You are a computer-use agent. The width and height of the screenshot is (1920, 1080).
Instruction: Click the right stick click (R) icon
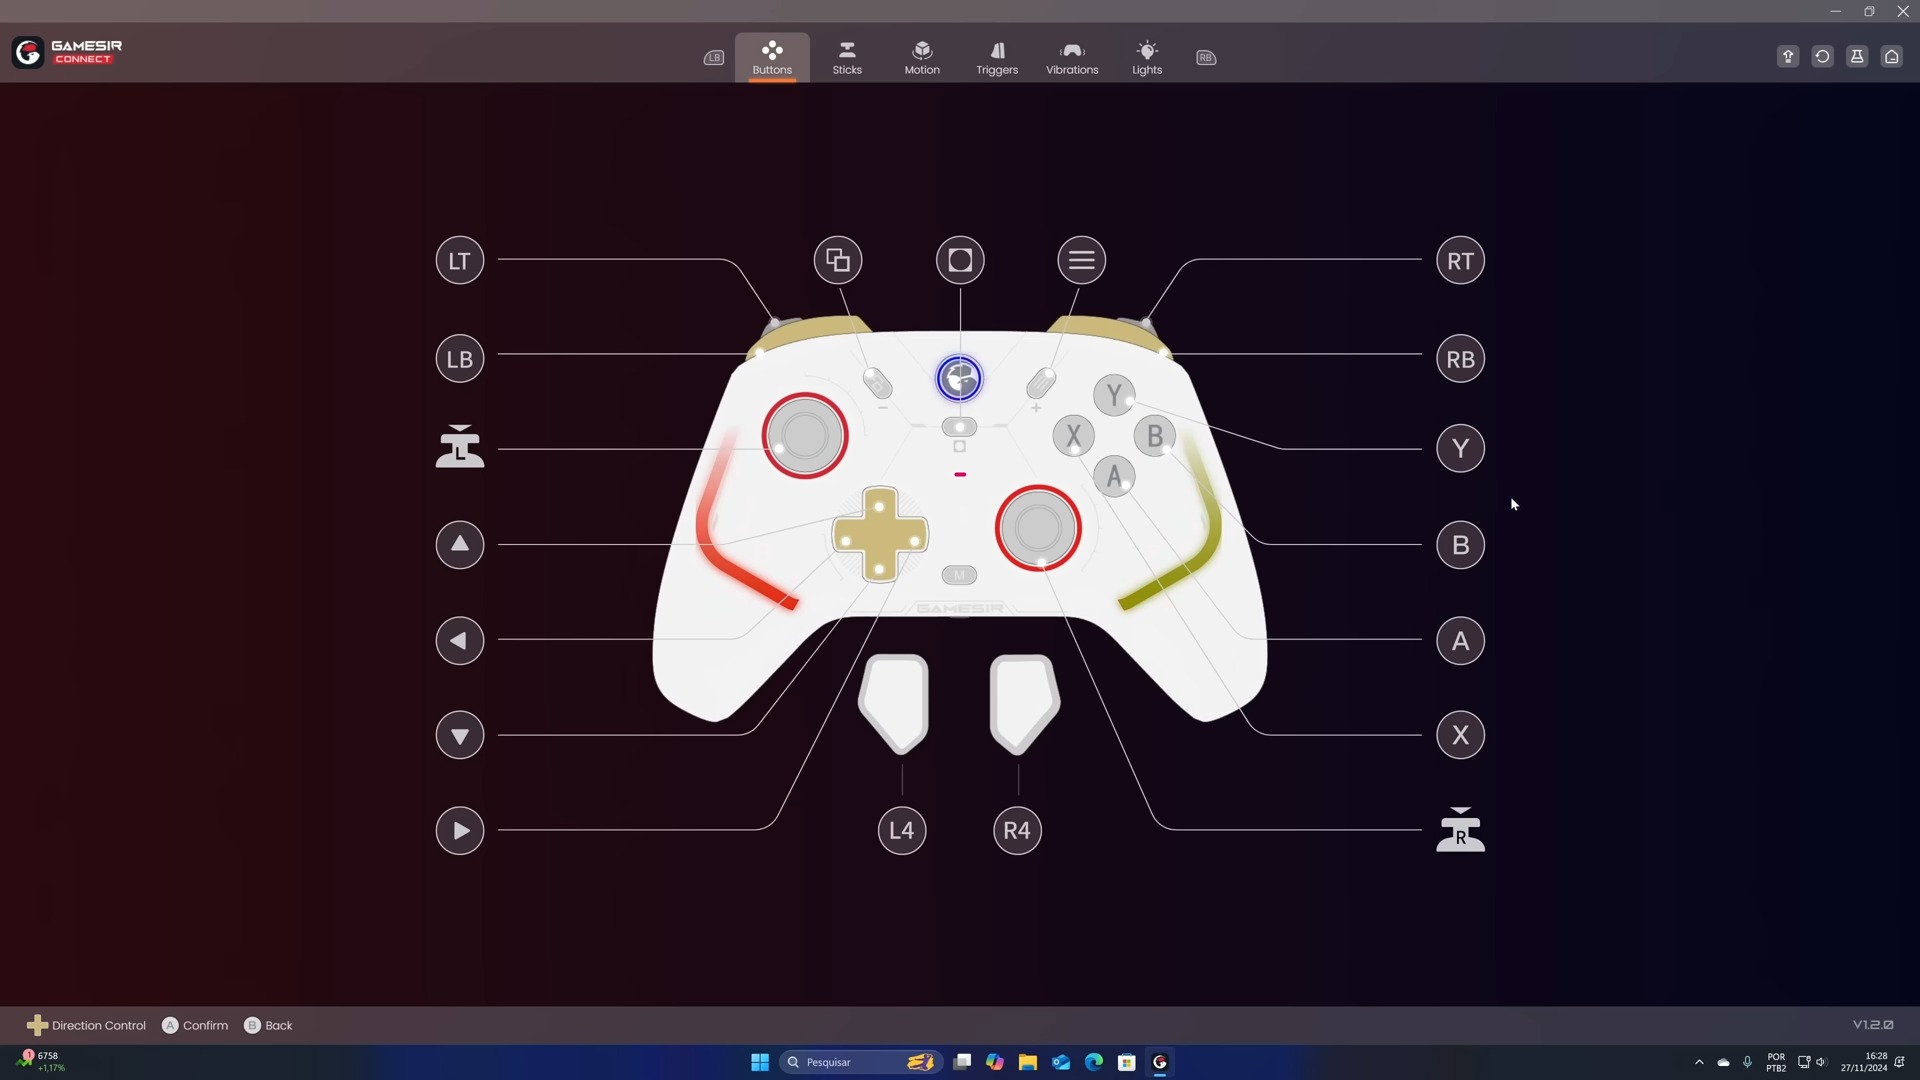[1460, 830]
